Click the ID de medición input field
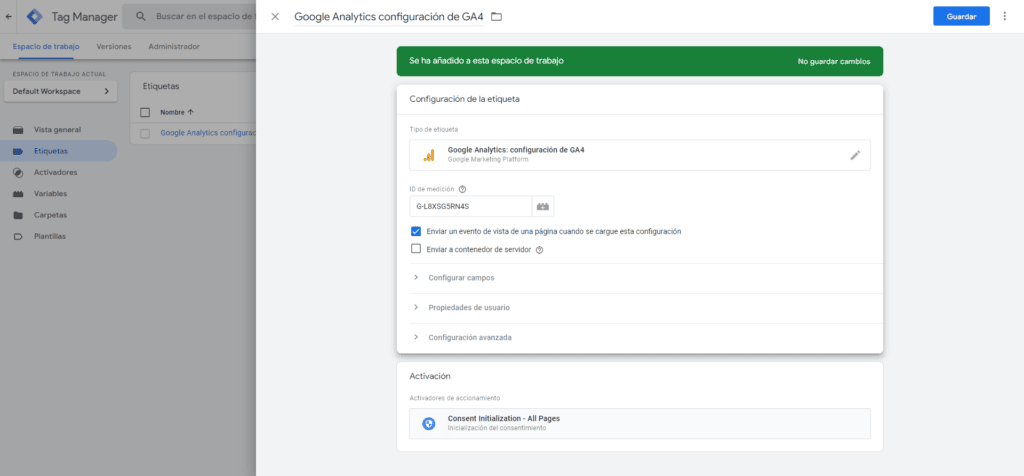Image resolution: width=1024 pixels, height=476 pixels. (471, 206)
